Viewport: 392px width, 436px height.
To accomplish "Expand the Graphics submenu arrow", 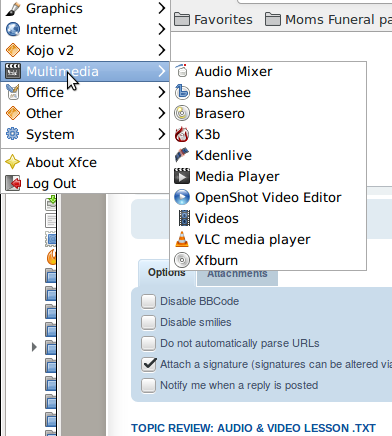I will [162, 8].
